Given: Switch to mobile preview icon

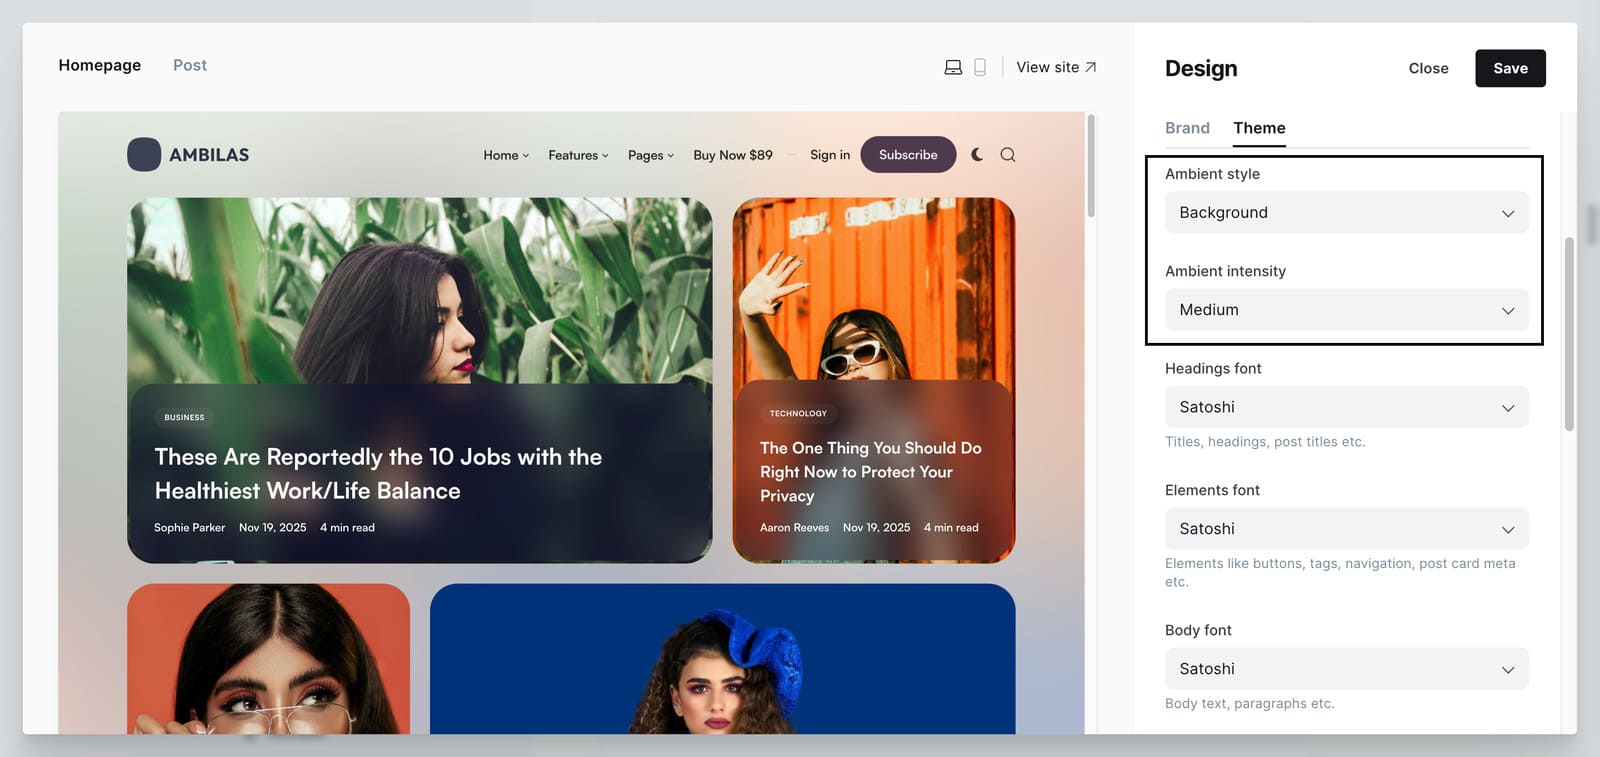Looking at the screenshot, I should [x=980, y=67].
